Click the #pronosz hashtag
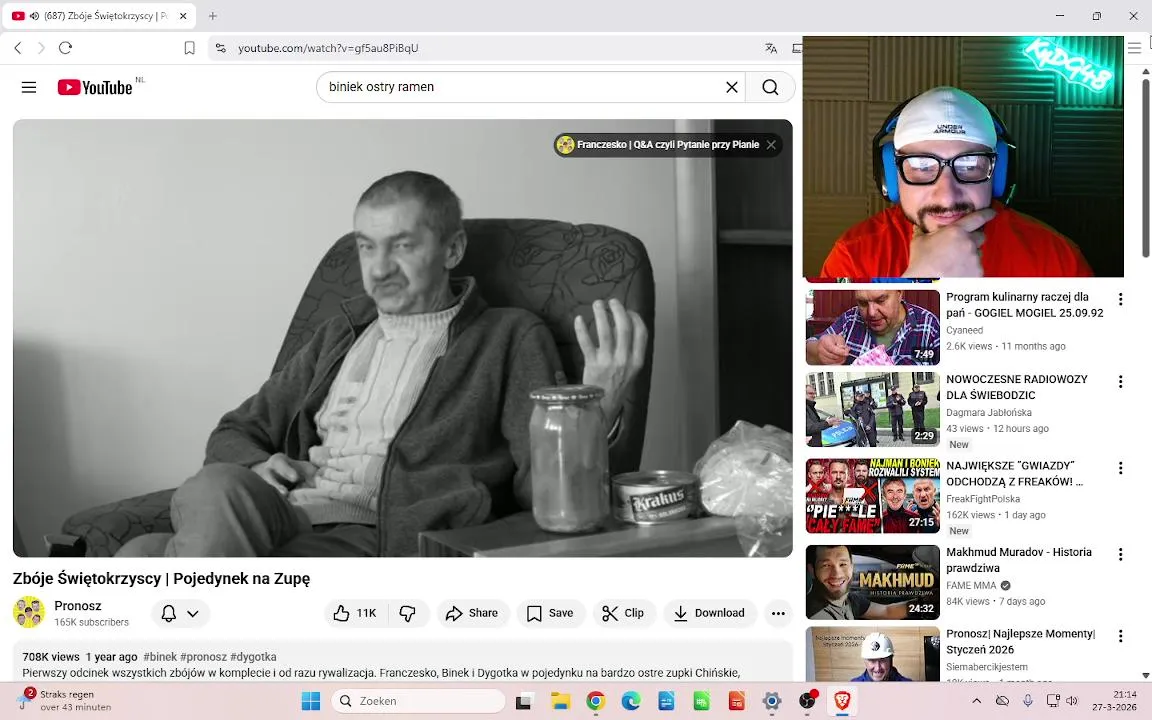Viewport: 1152px width, 720px height. (204, 657)
